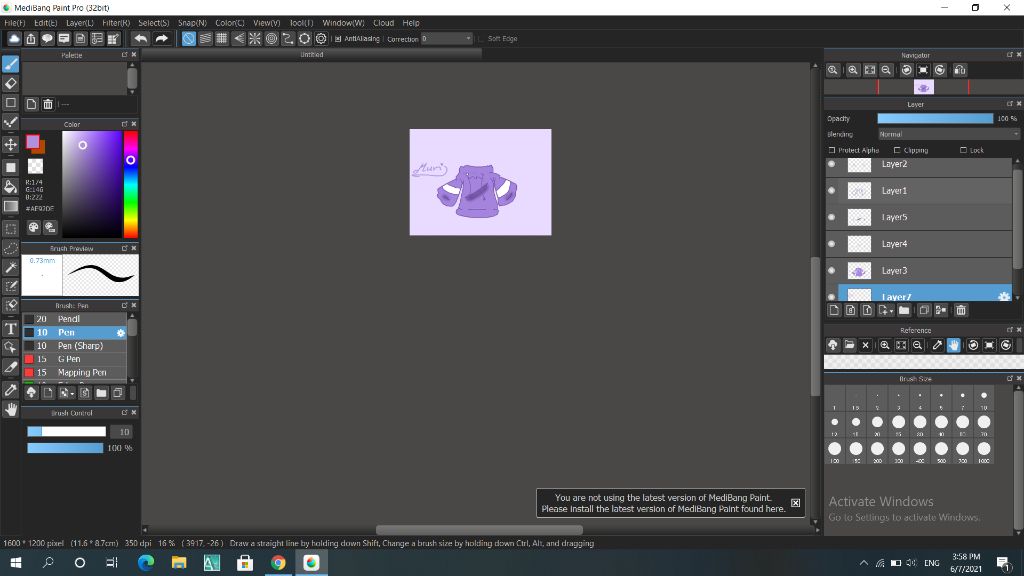Select the Eyedropper tool
Viewport: 1024px width, 576px height.
point(10,390)
